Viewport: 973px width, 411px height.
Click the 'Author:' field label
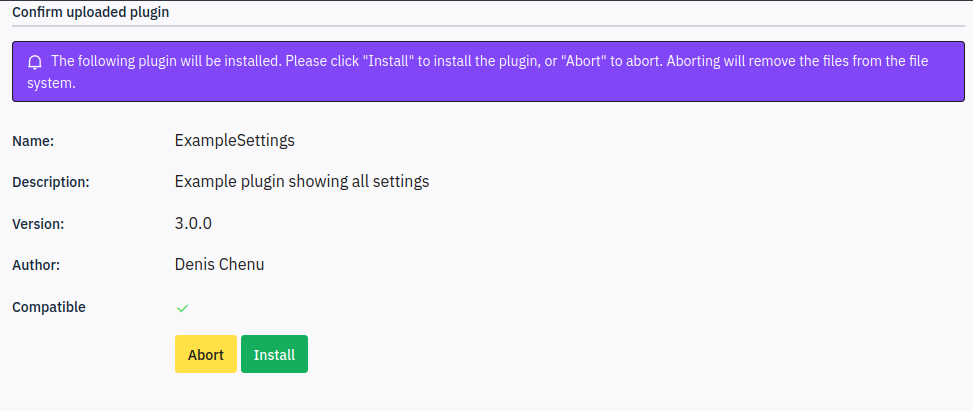pyautogui.click(x=36, y=266)
